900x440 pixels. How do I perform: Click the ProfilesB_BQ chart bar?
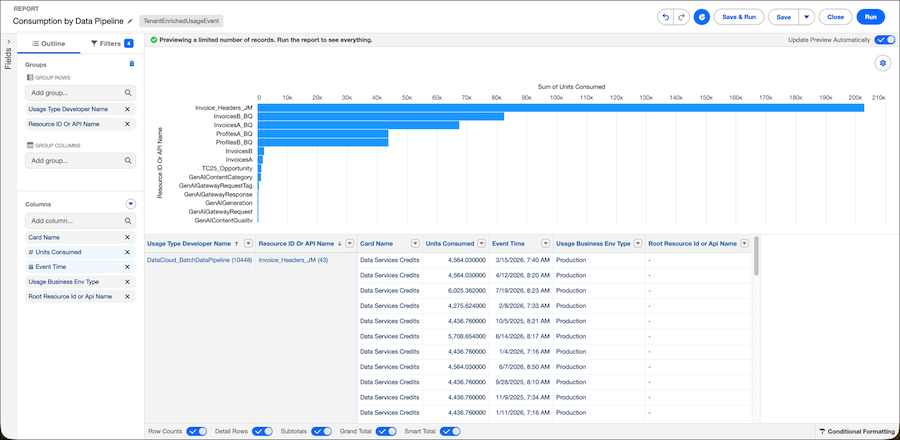click(x=323, y=142)
